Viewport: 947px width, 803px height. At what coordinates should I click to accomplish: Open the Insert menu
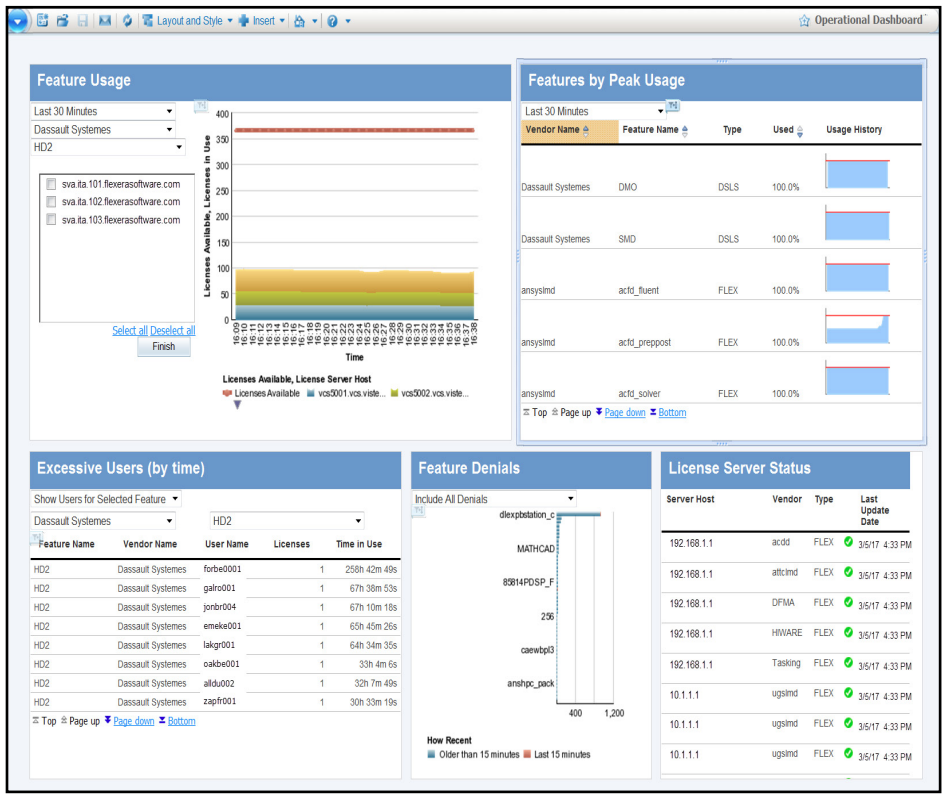point(263,20)
